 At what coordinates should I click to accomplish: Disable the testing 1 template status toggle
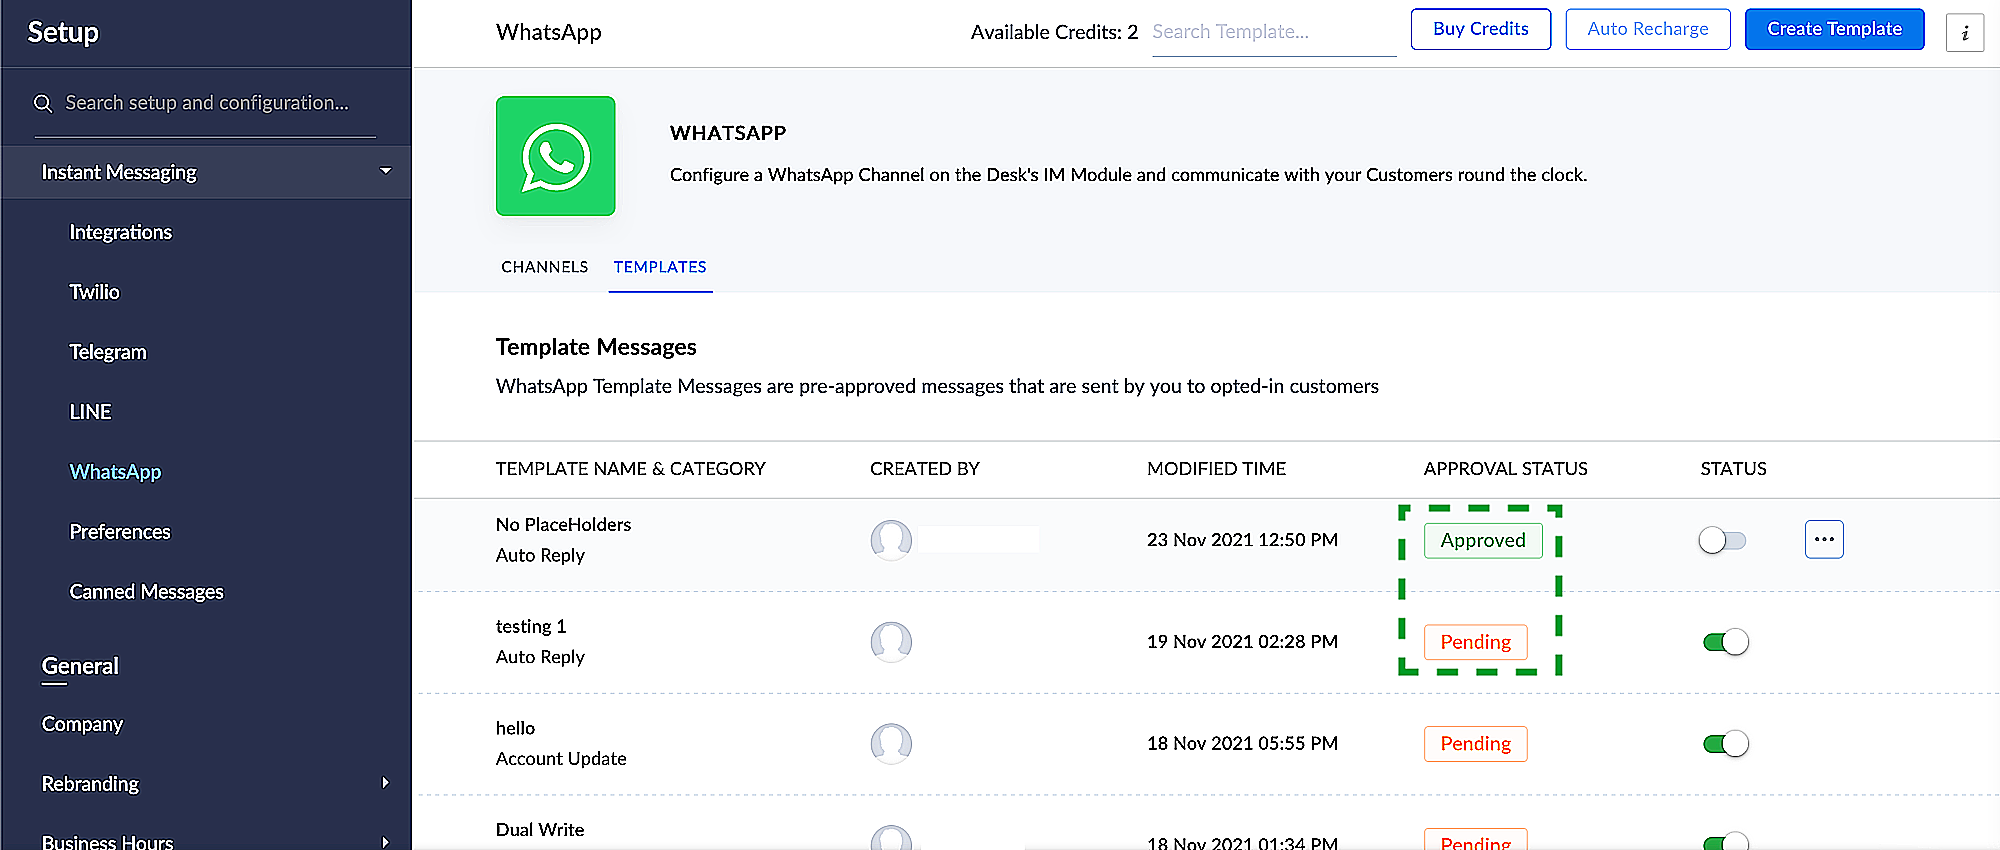pyautogui.click(x=1726, y=642)
